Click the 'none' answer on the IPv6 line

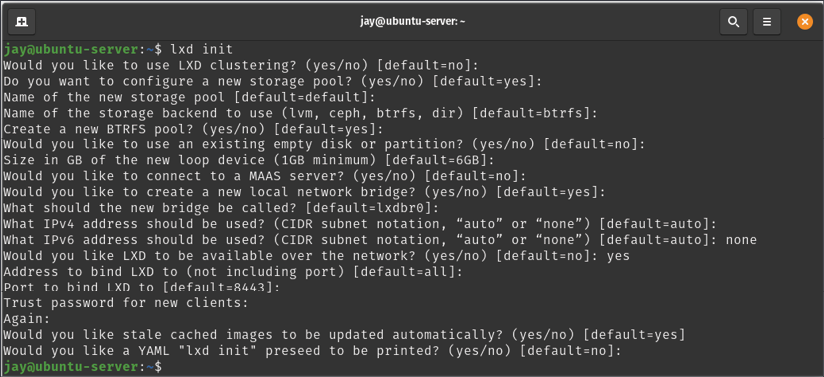click(741, 240)
